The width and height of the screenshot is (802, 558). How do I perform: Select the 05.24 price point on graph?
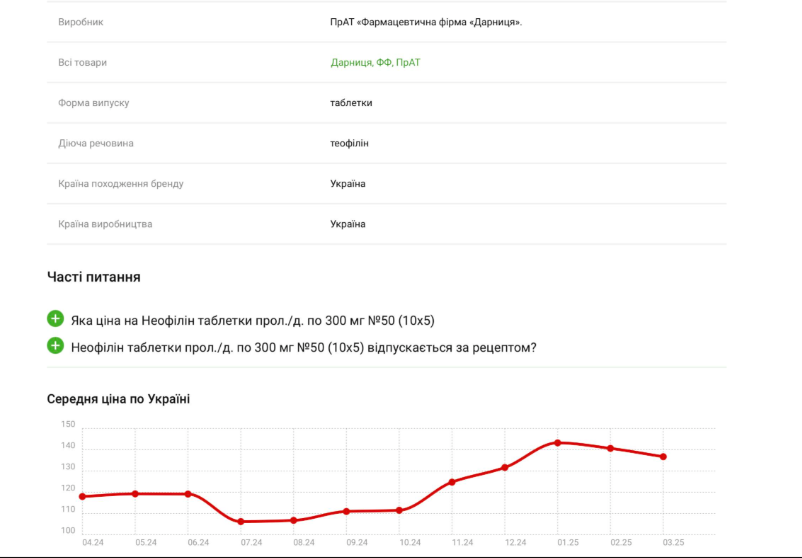coord(135,493)
